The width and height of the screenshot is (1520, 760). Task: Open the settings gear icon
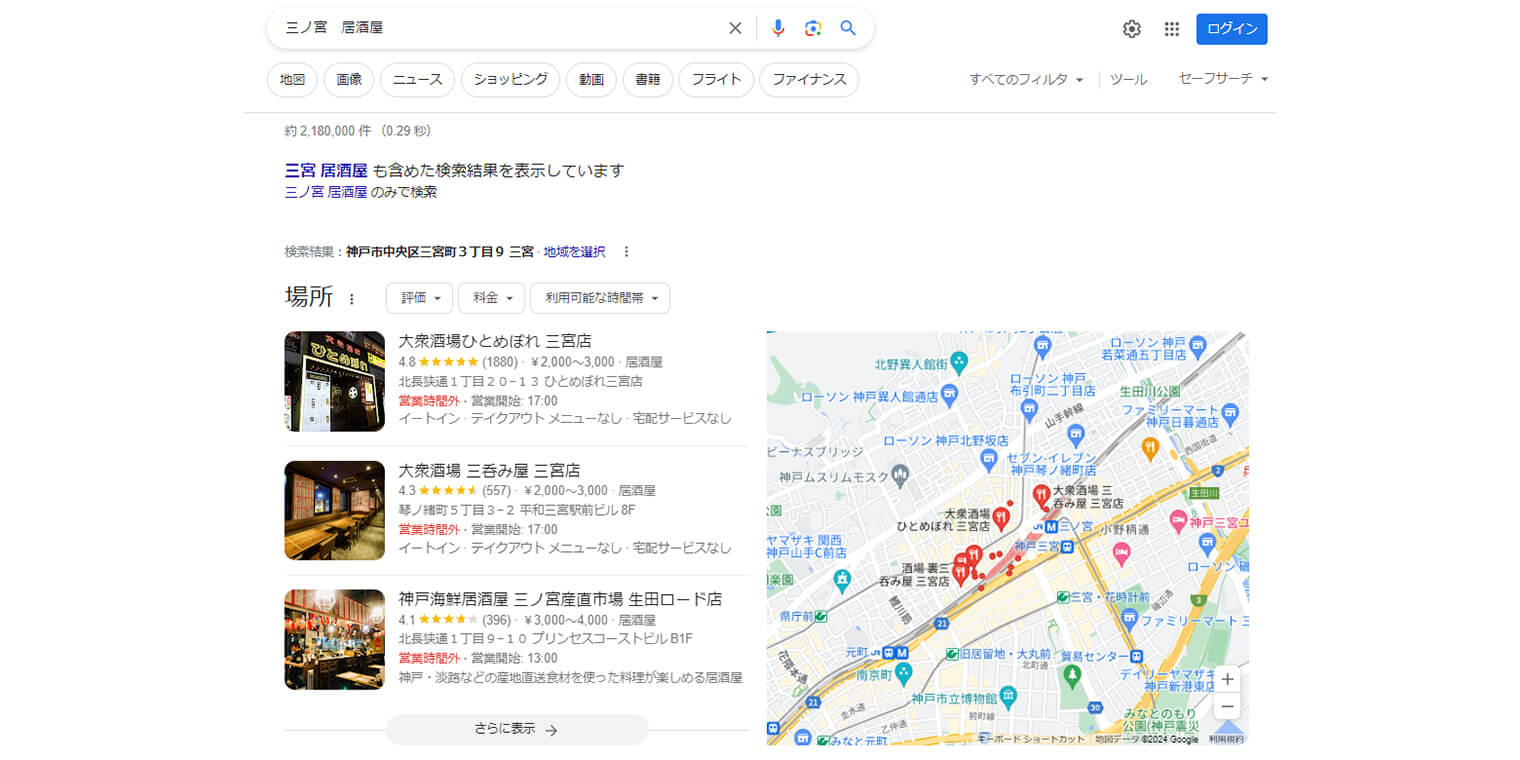tap(1131, 29)
